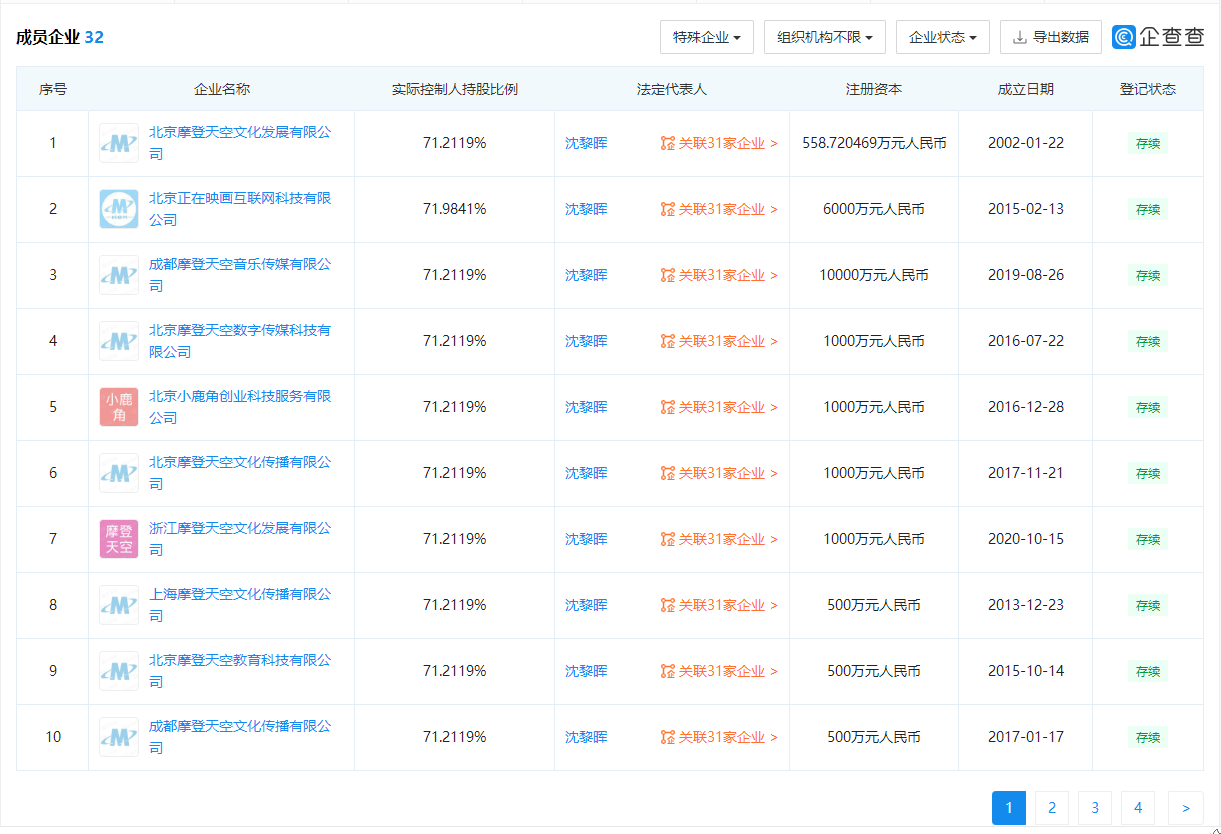1221x834 pixels.
Task: Click the date 2002-01-22
Action: point(1026,143)
